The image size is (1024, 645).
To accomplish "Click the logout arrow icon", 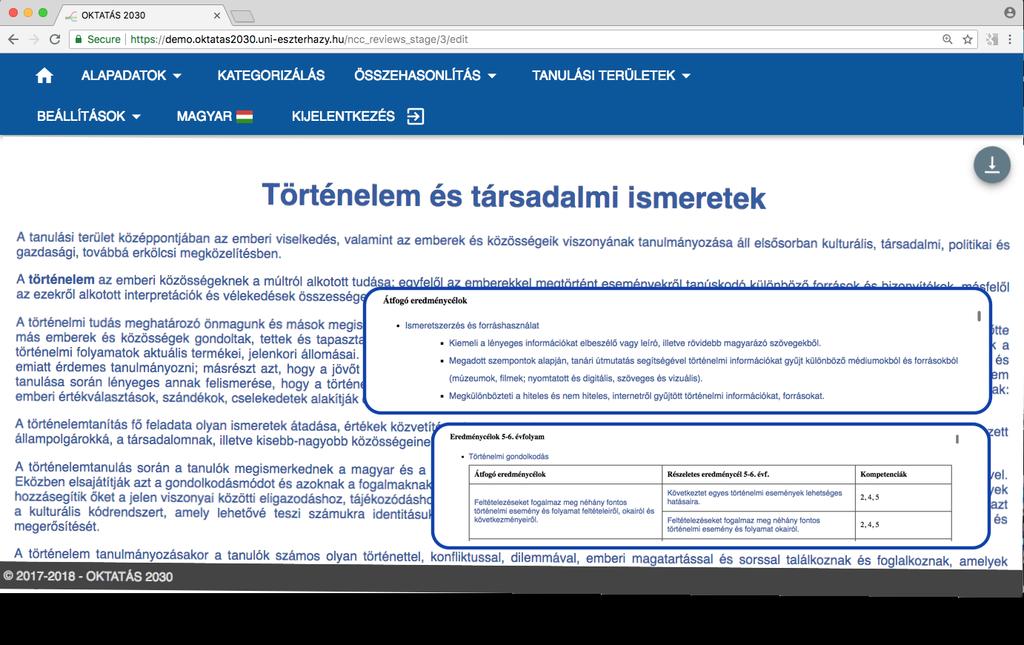I will (x=415, y=116).
